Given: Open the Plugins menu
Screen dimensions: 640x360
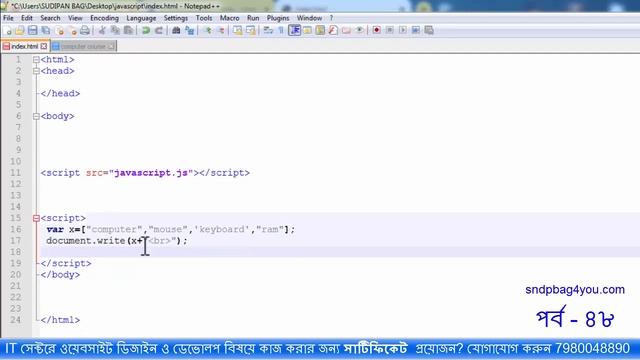Looking at the screenshot, I should click(278, 18).
